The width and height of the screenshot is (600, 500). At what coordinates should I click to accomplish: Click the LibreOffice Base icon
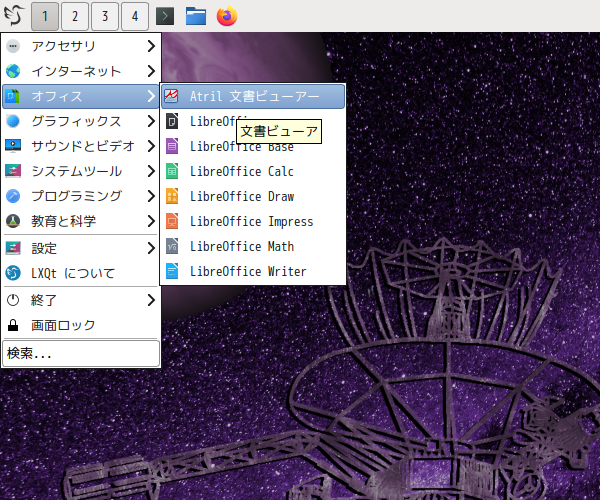click(172, 146)
